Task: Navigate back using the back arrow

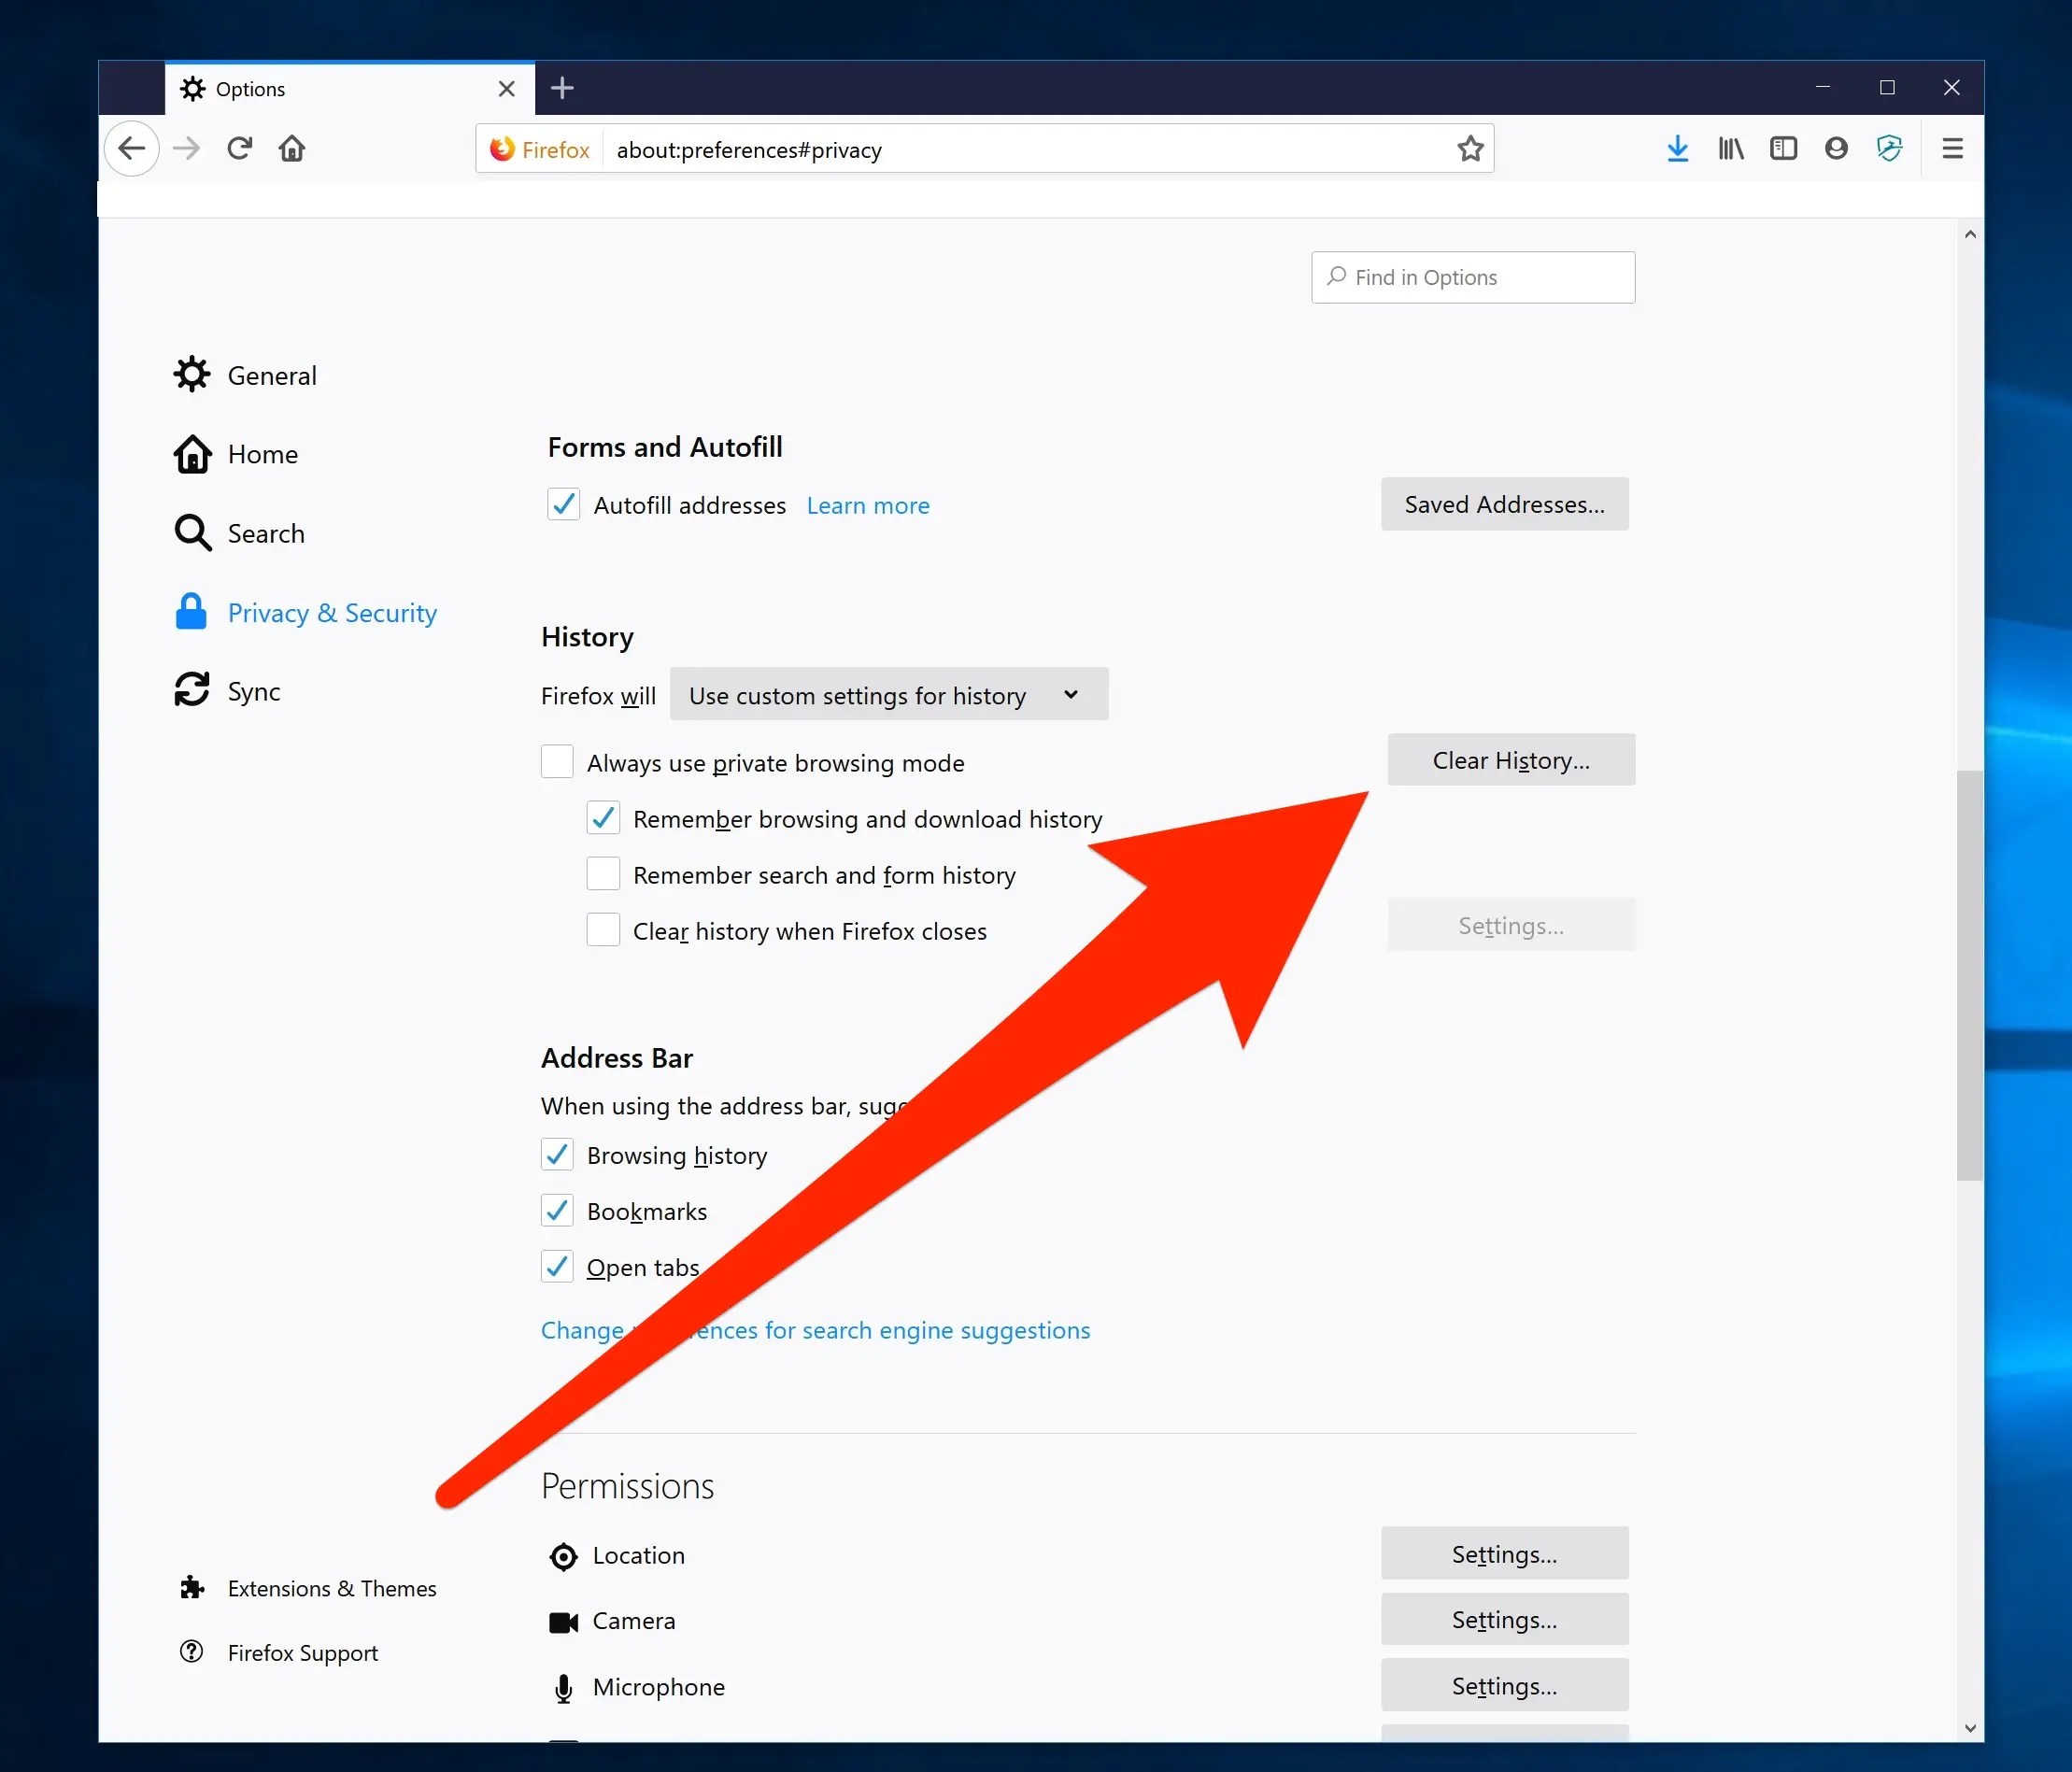Action: (131, 148)
